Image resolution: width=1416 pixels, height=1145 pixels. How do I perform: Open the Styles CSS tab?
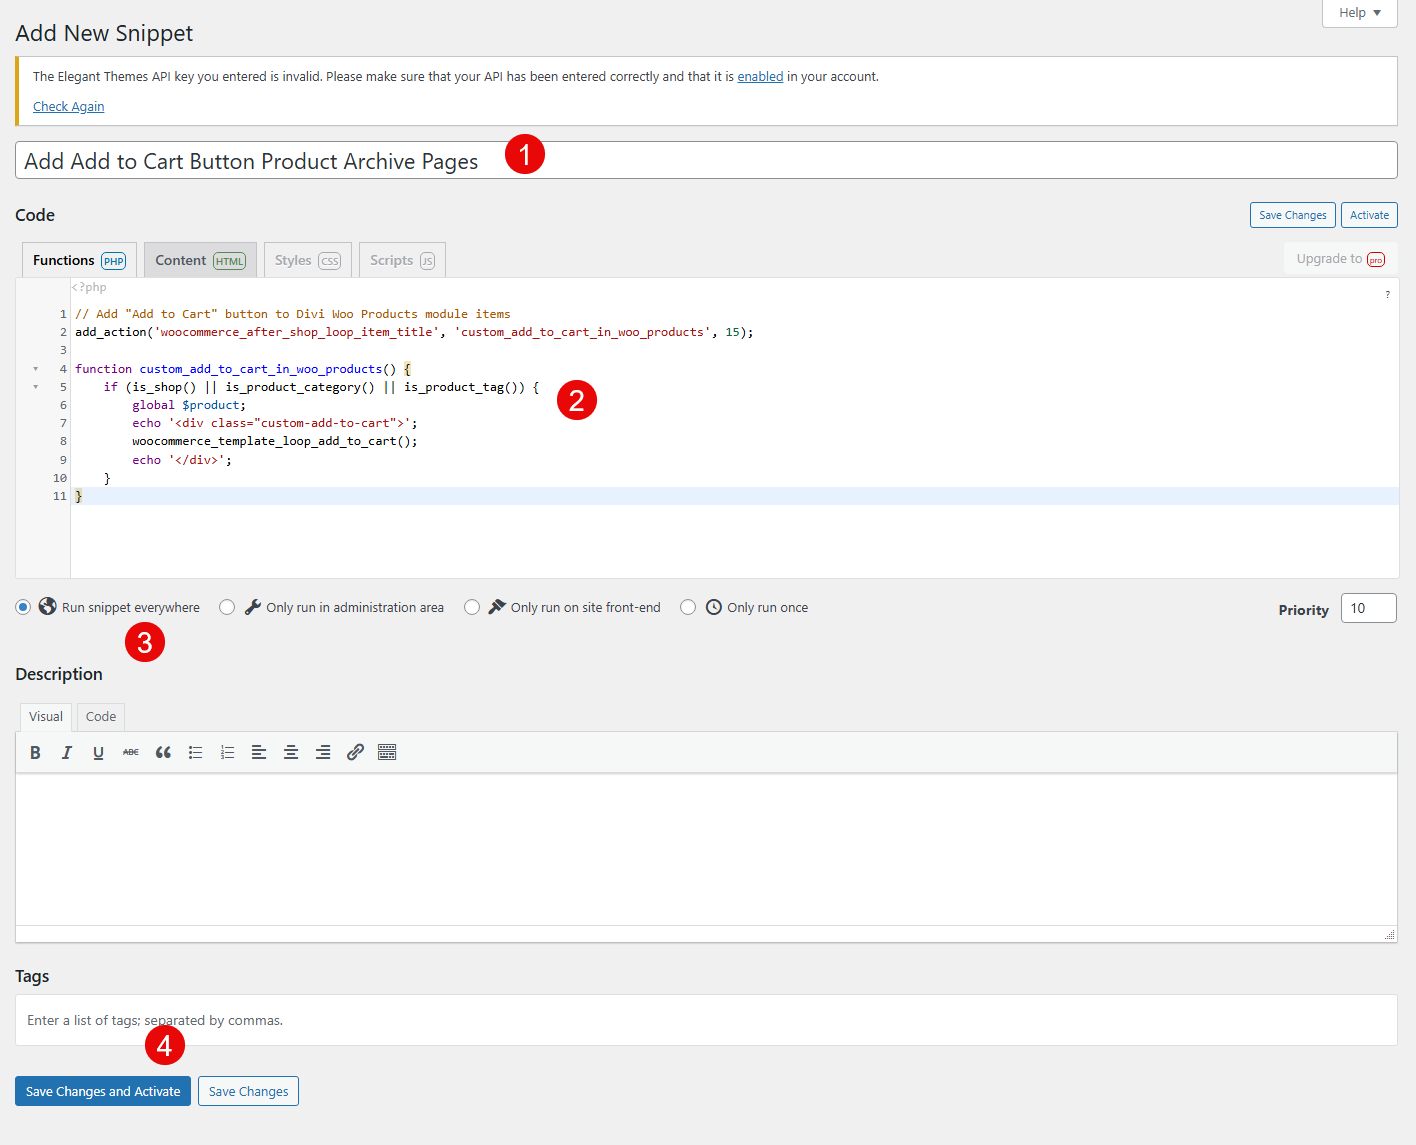308,260
